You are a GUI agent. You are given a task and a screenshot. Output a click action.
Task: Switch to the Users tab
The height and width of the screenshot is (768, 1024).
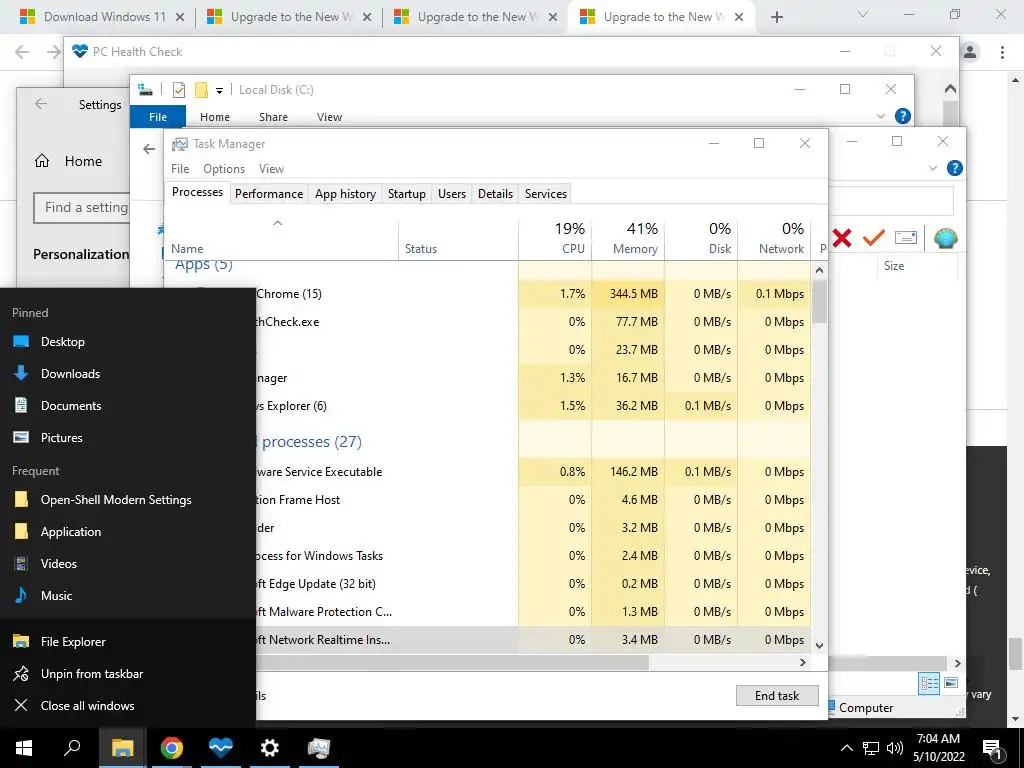point(452,193)
